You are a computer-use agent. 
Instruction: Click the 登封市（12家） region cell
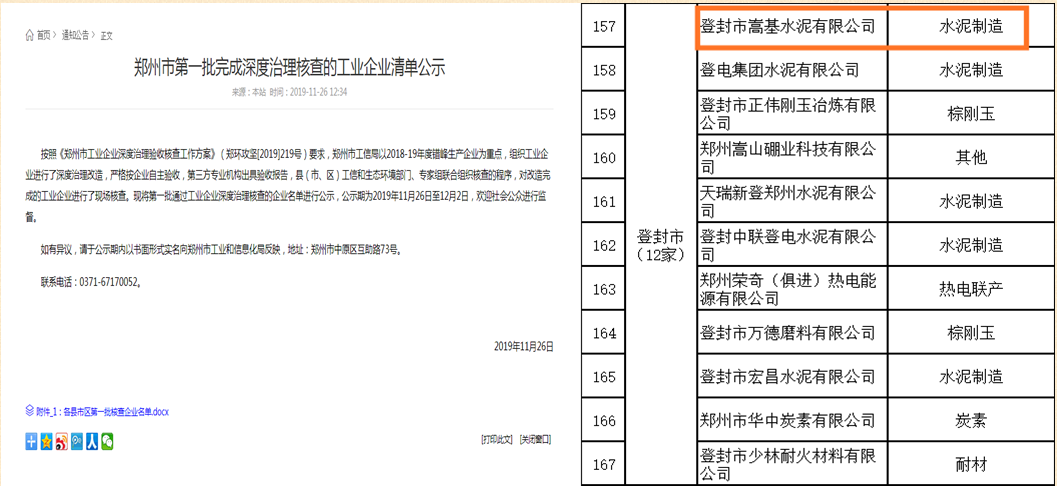tap(660, 245)
